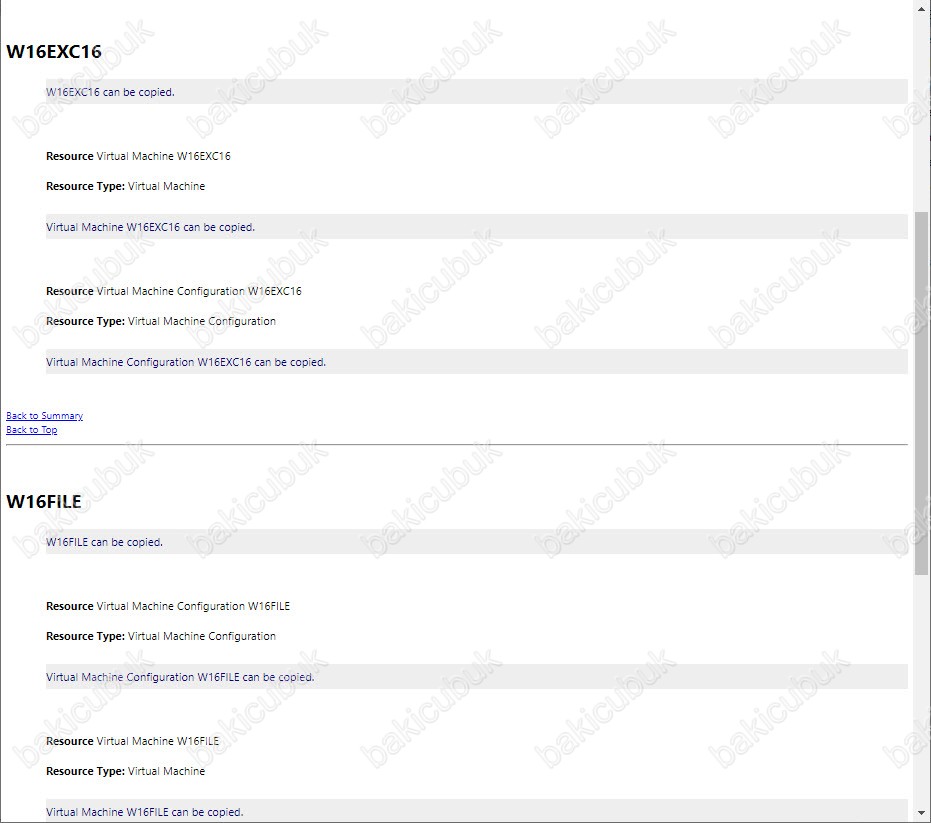Click 'Virtual Machine Configuration W16FILE can be copied.'
The width and height of the screenshot is (931, 823).
coord(180,677)
